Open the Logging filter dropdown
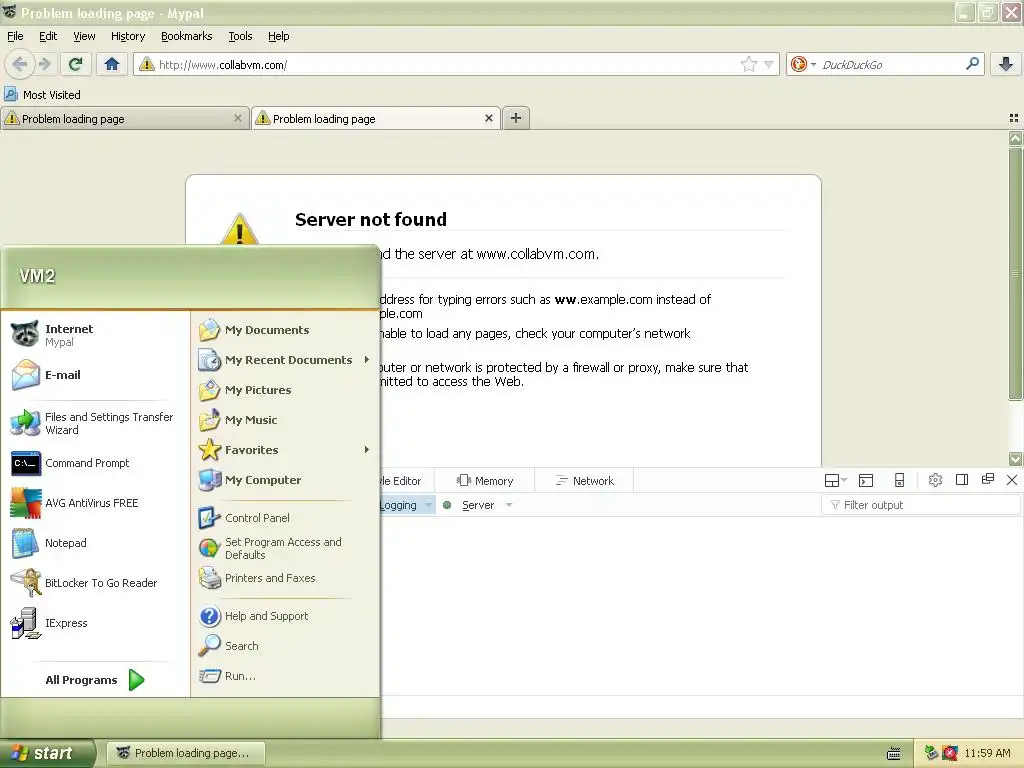This screenshot has height=768, width=1024. click(428, 505)
